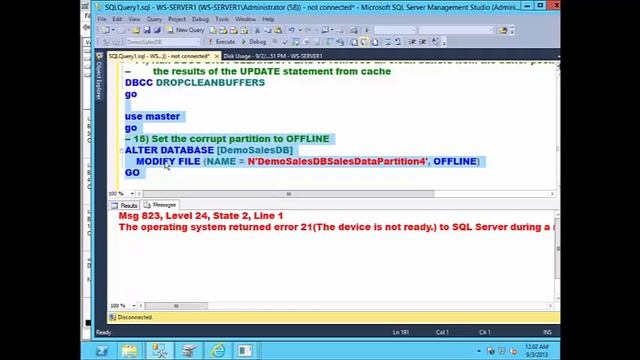Show the open documents list arrow

(558, 56)
